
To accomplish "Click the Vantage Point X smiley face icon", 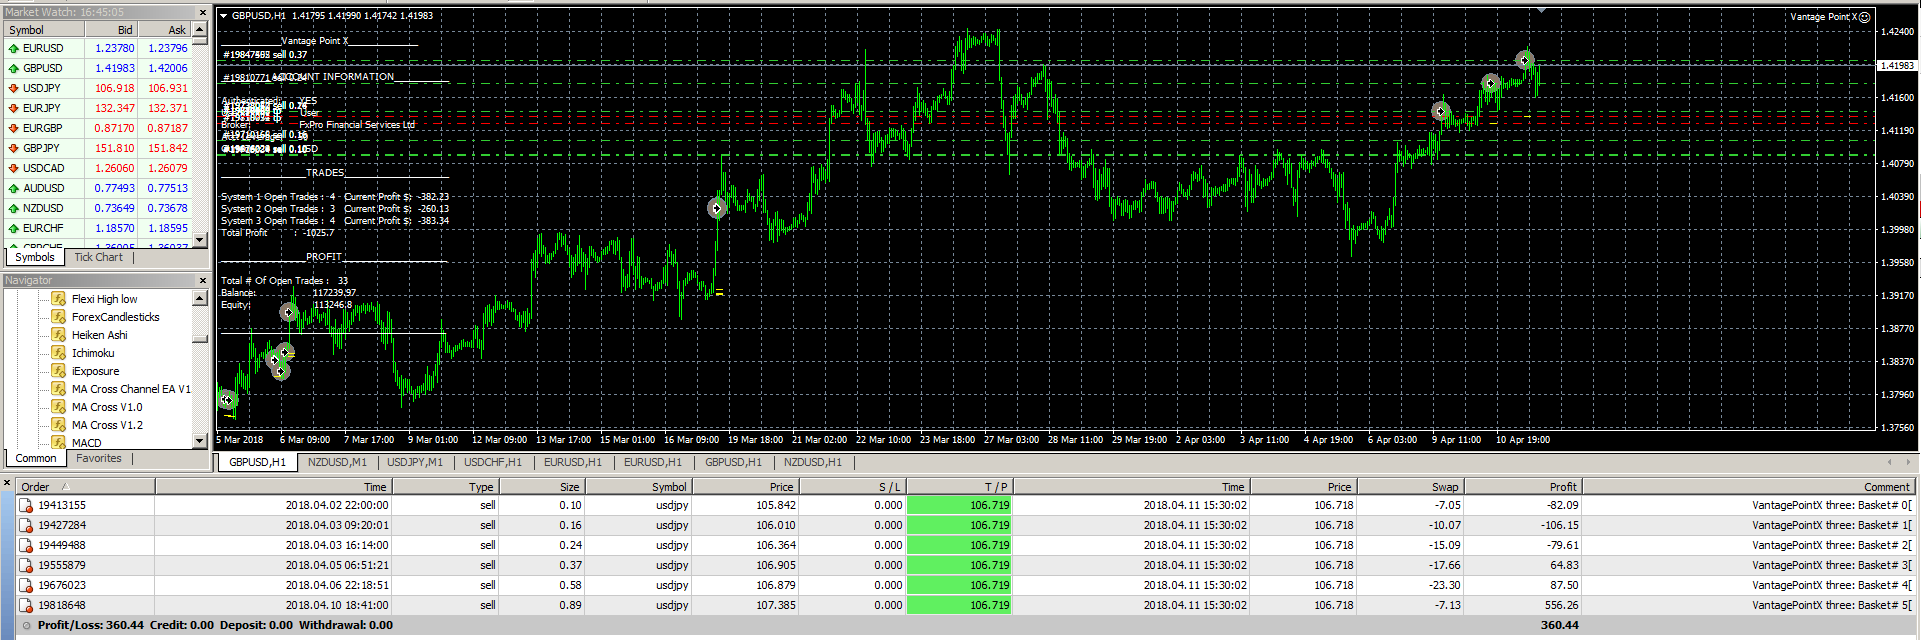I will click(1864, 17).
